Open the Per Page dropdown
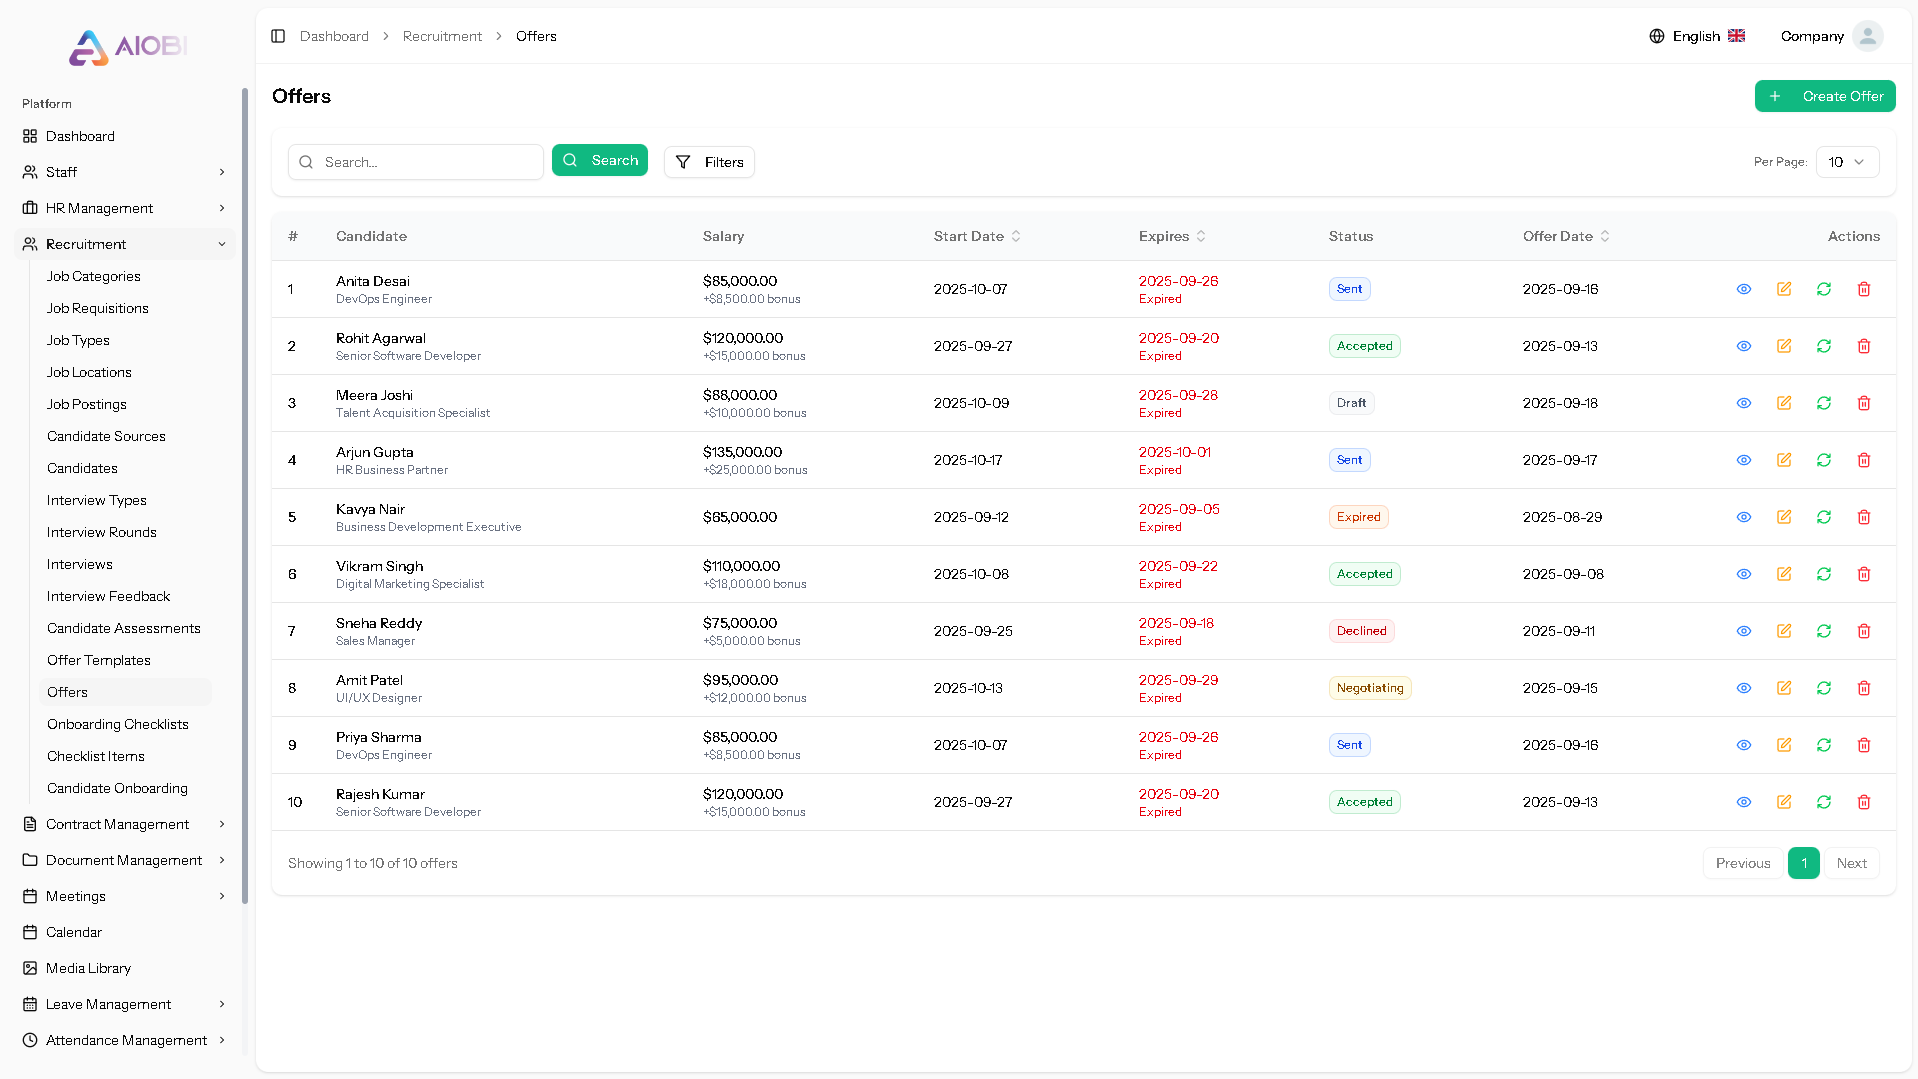Screen dimensions: 1918x1079 [1846, 162]
